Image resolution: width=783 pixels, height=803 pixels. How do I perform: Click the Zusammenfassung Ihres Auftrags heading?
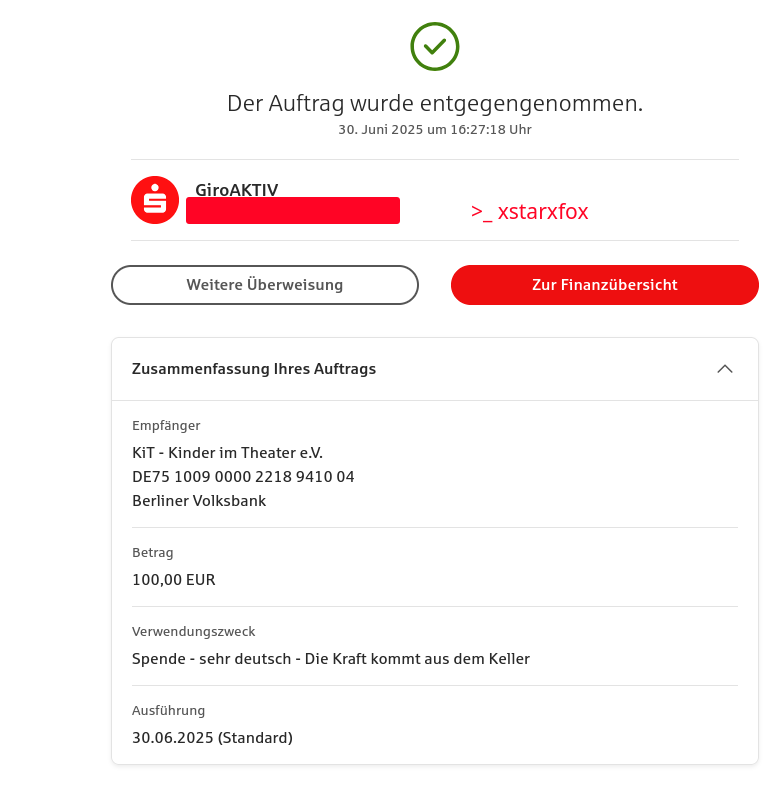pos(254,369)
